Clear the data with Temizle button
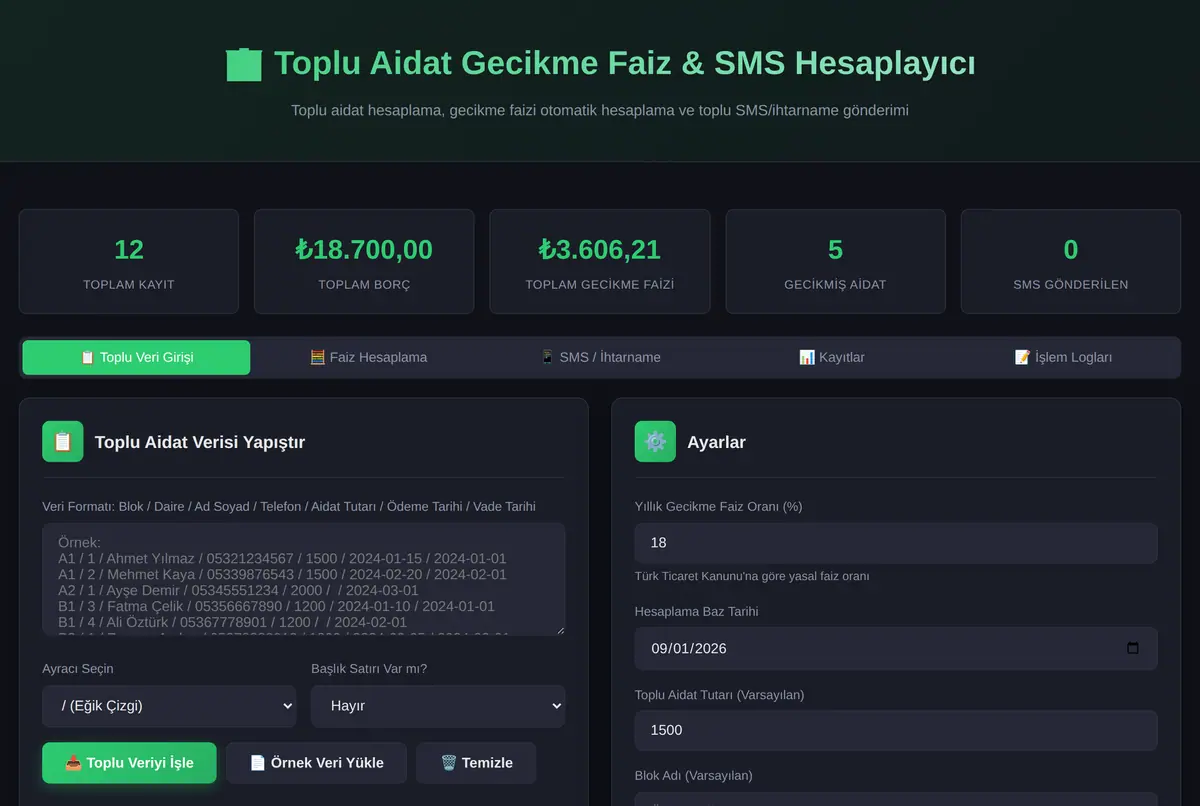 click(476, 763)
